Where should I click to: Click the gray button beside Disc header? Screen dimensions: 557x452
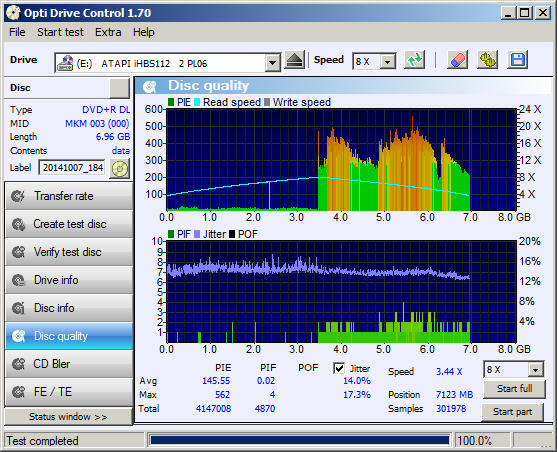(119, 88)
